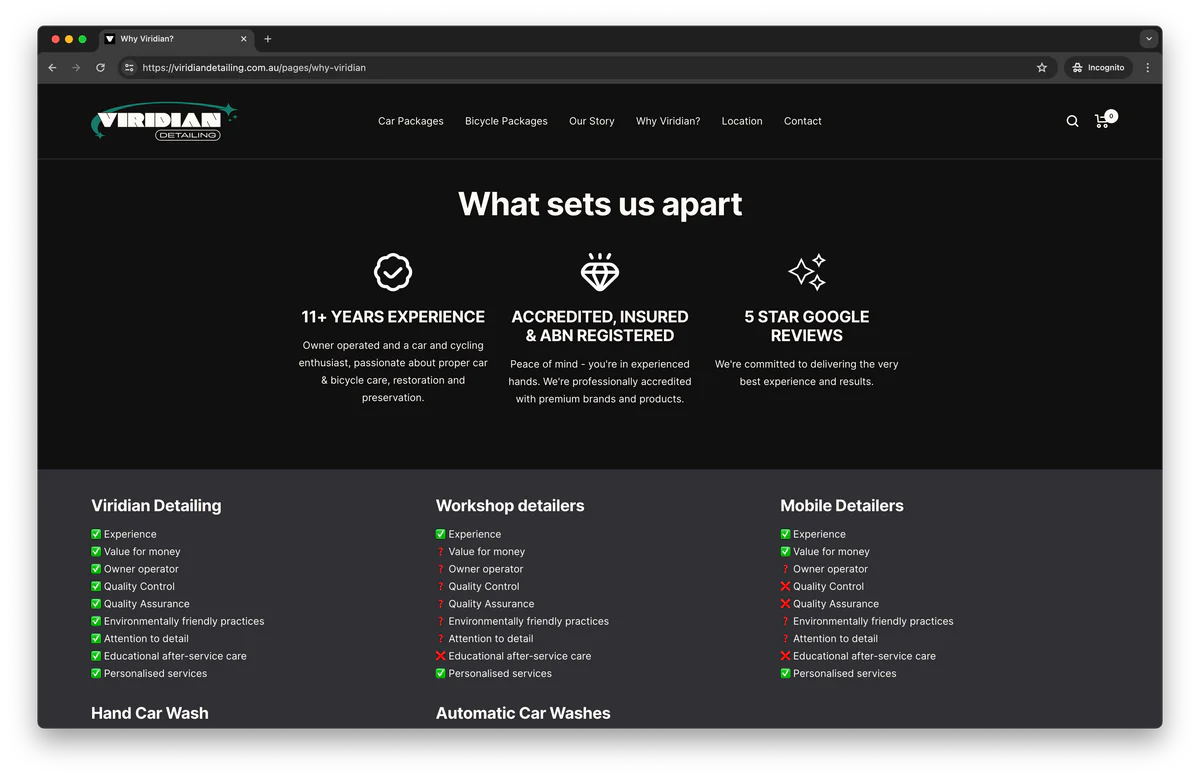Click the 'ACCREDITED, INSURED & ABN REGISTERED' heading
Viewport: 1200px width, 778px height.
(x=600, y=326)
